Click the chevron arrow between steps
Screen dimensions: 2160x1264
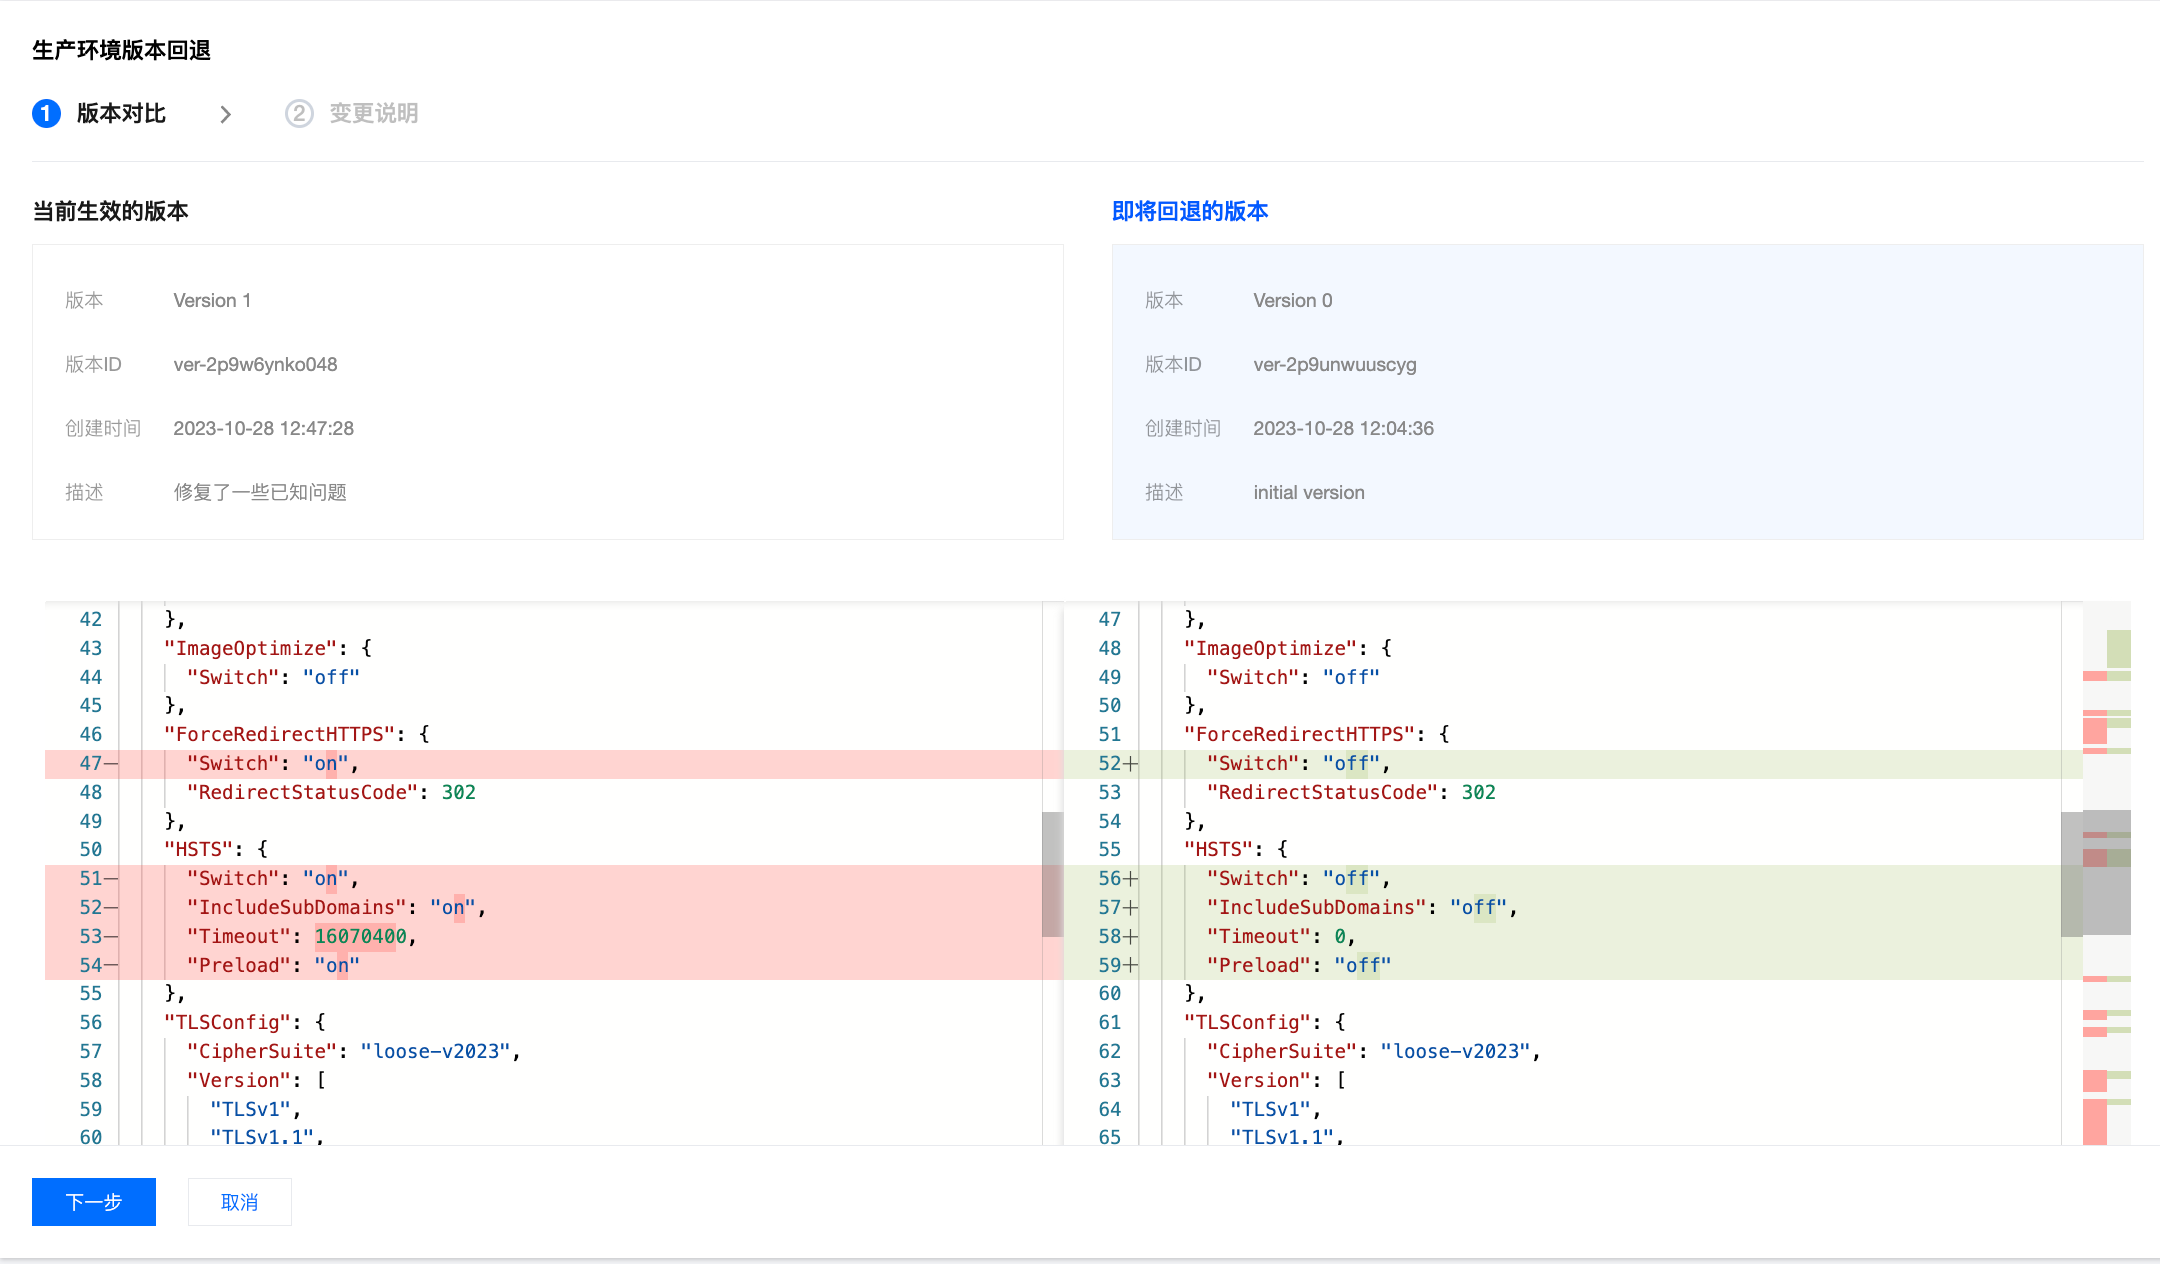tap(226, 115)
